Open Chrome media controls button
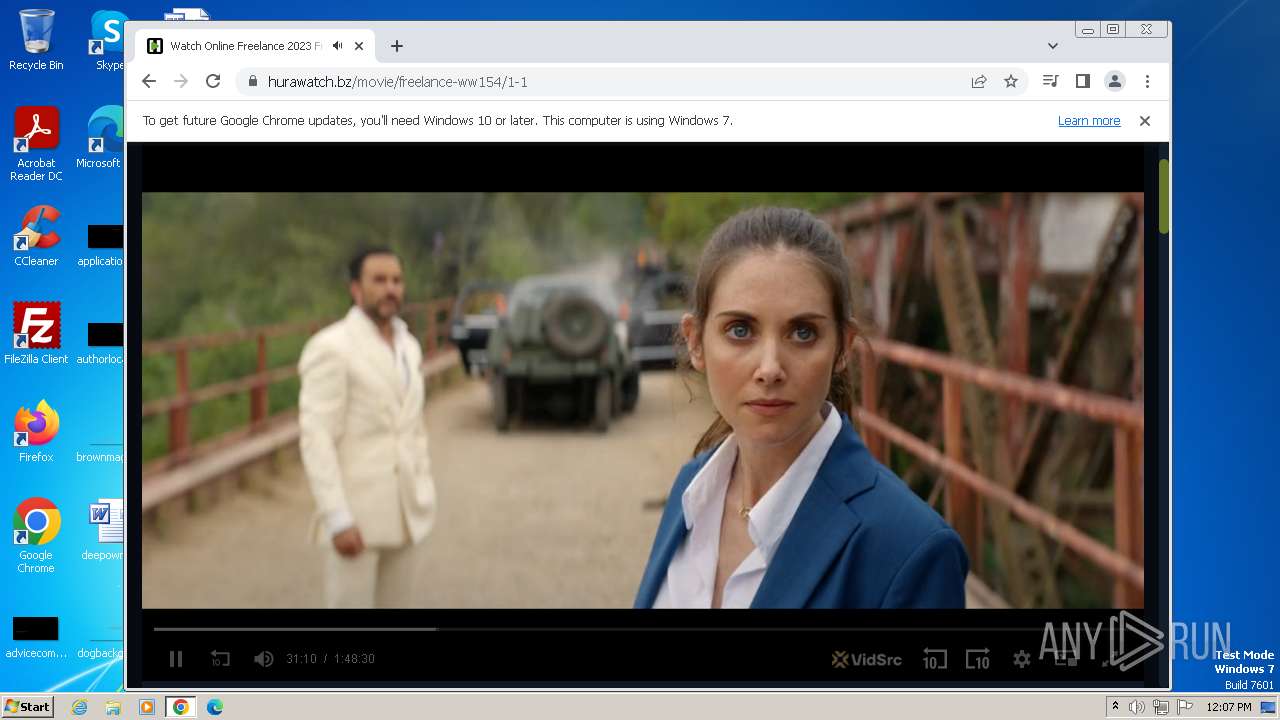Image resolution: width=1280 pixels, height=720 pixels. click(1050, 82)
